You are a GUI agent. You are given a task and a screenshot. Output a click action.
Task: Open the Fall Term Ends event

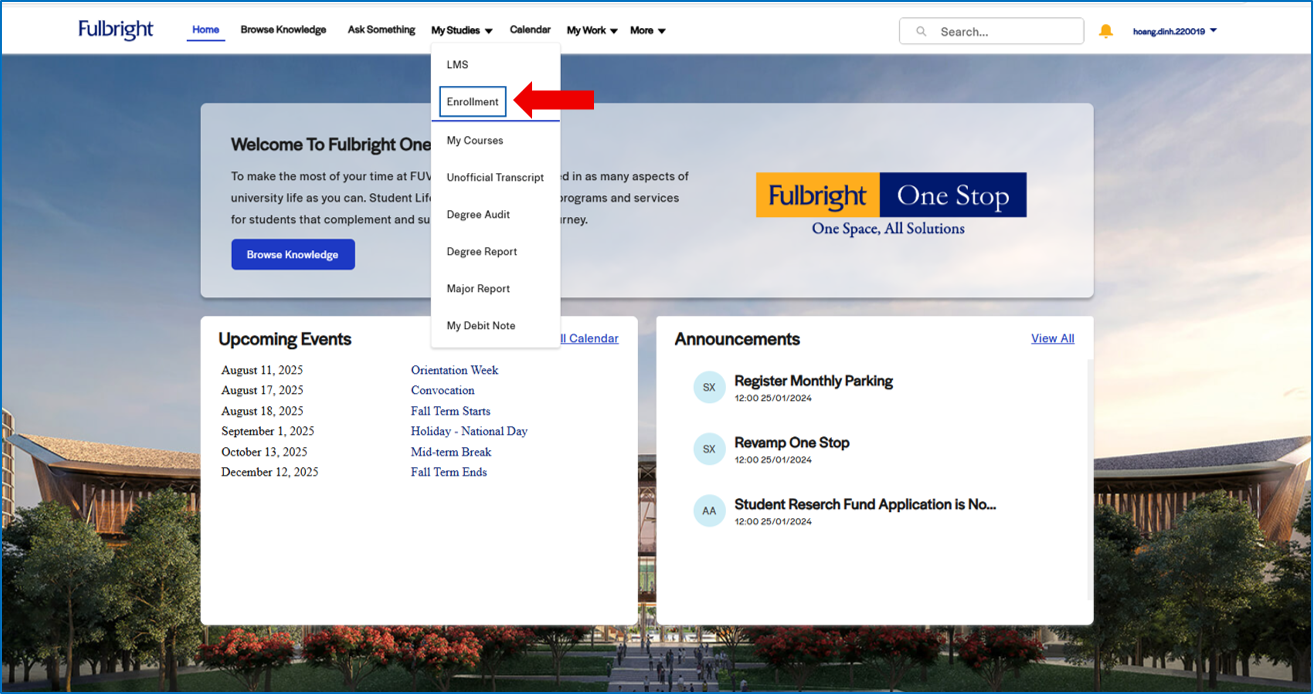point(449,473)
